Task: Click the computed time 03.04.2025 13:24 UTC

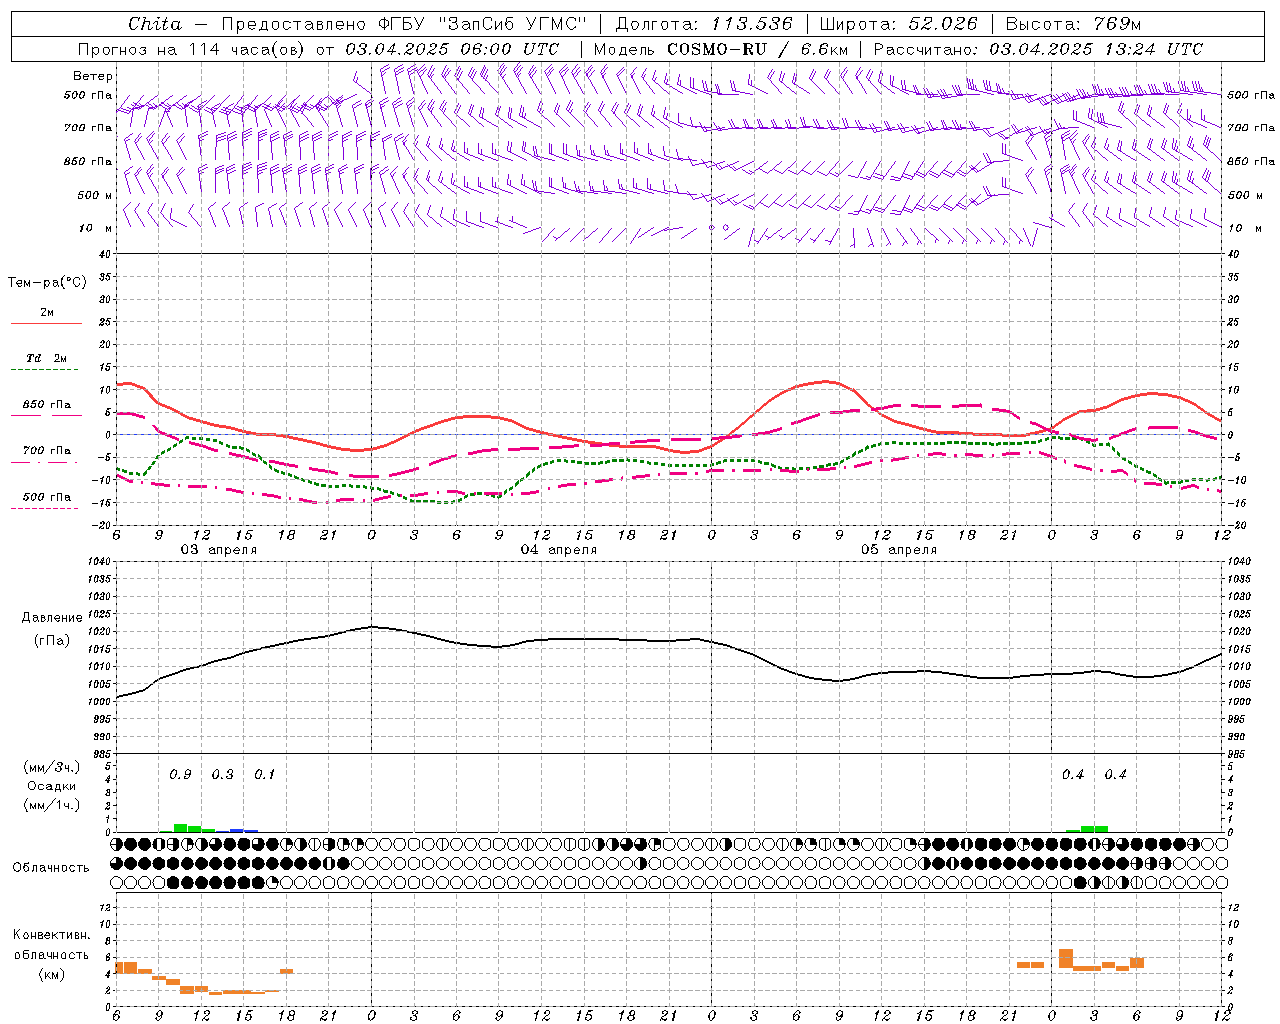Action: [1096, 49]
